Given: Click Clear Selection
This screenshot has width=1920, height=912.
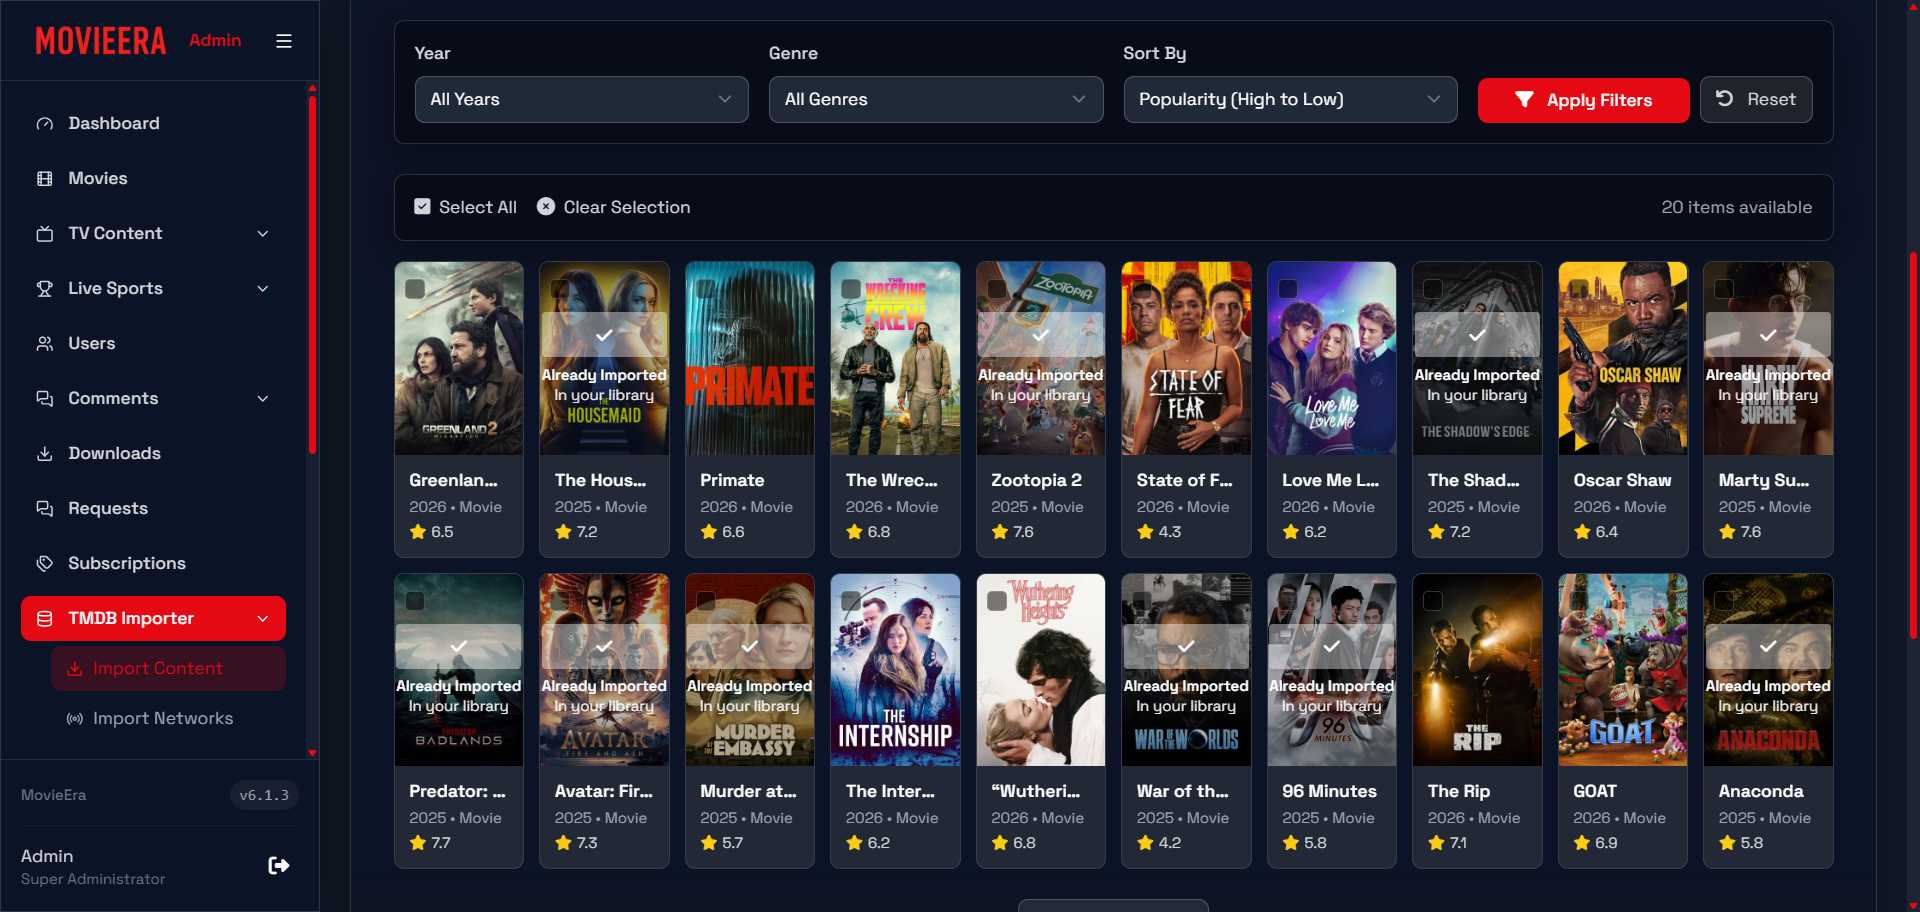Looking at the screenshot, I should point(613,207).
